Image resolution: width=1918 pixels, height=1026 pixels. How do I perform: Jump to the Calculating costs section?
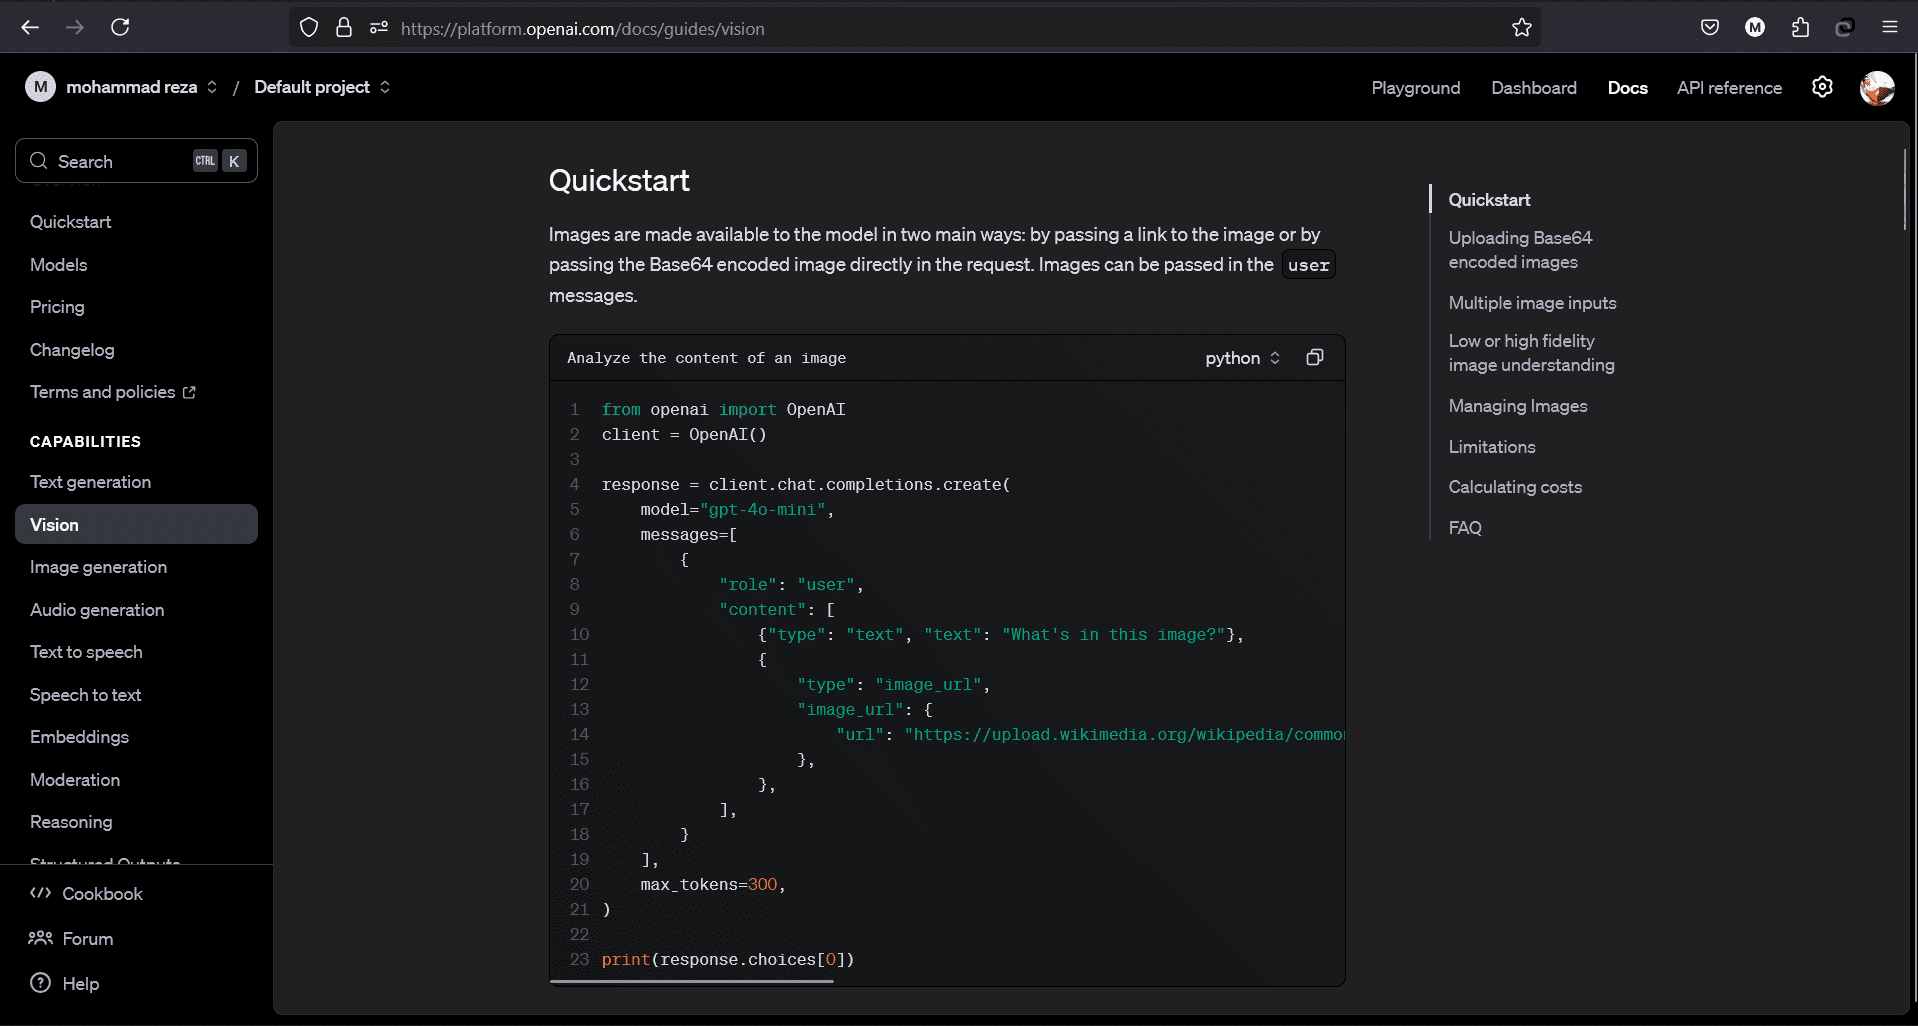tap(1515, 487)
